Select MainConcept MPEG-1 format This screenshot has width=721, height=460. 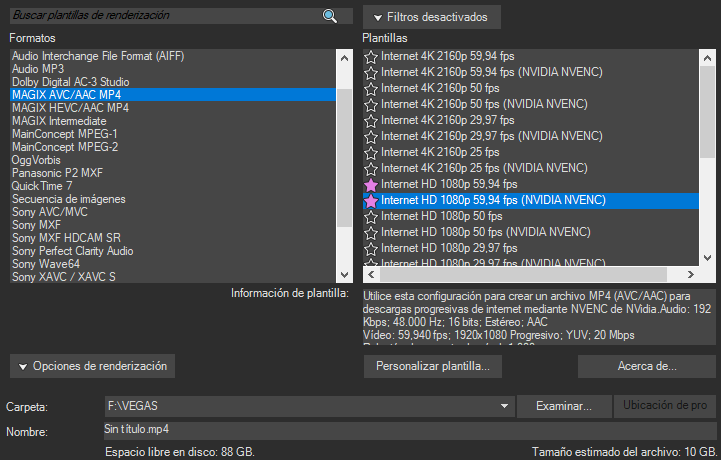pos(173,134)
